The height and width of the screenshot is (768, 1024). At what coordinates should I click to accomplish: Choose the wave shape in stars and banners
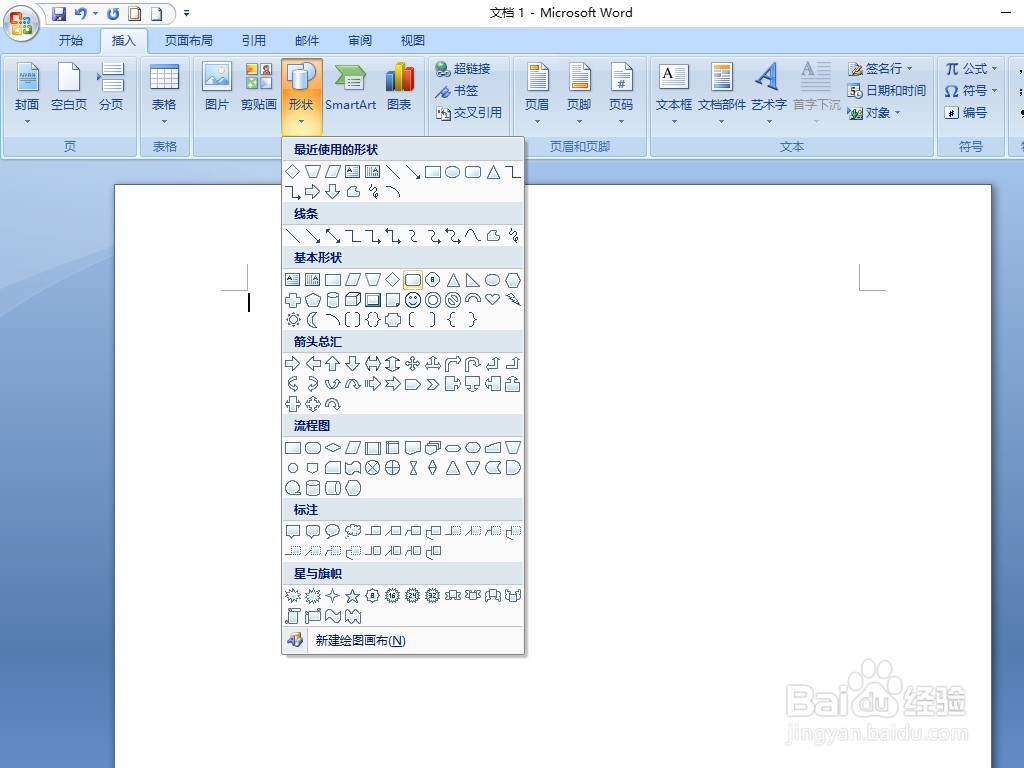[333, 615]
